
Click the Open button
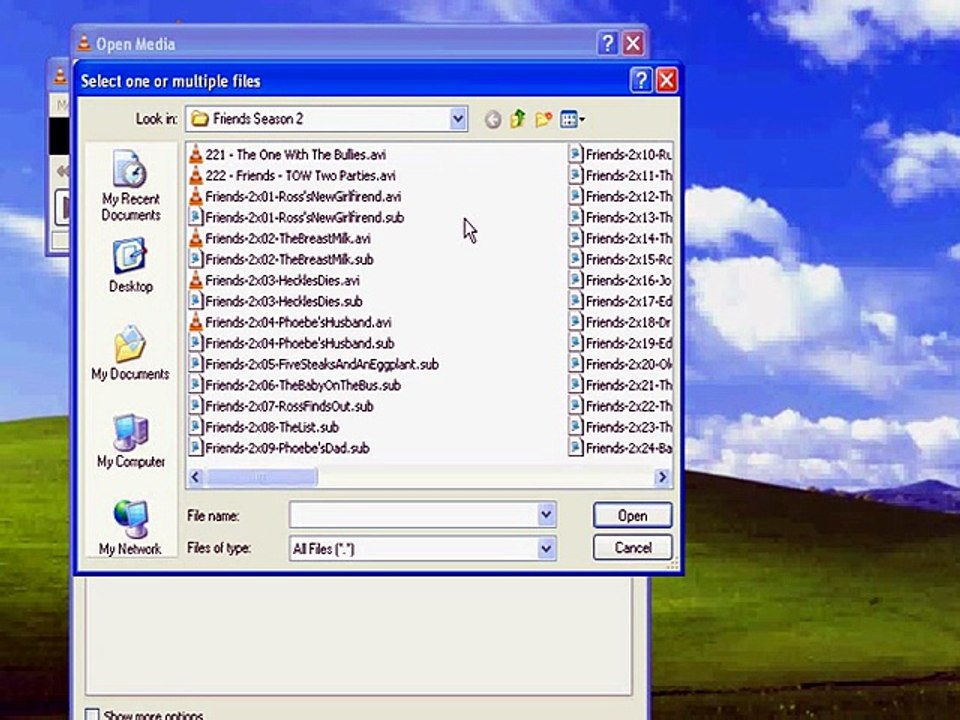click(x=632, y=516)
